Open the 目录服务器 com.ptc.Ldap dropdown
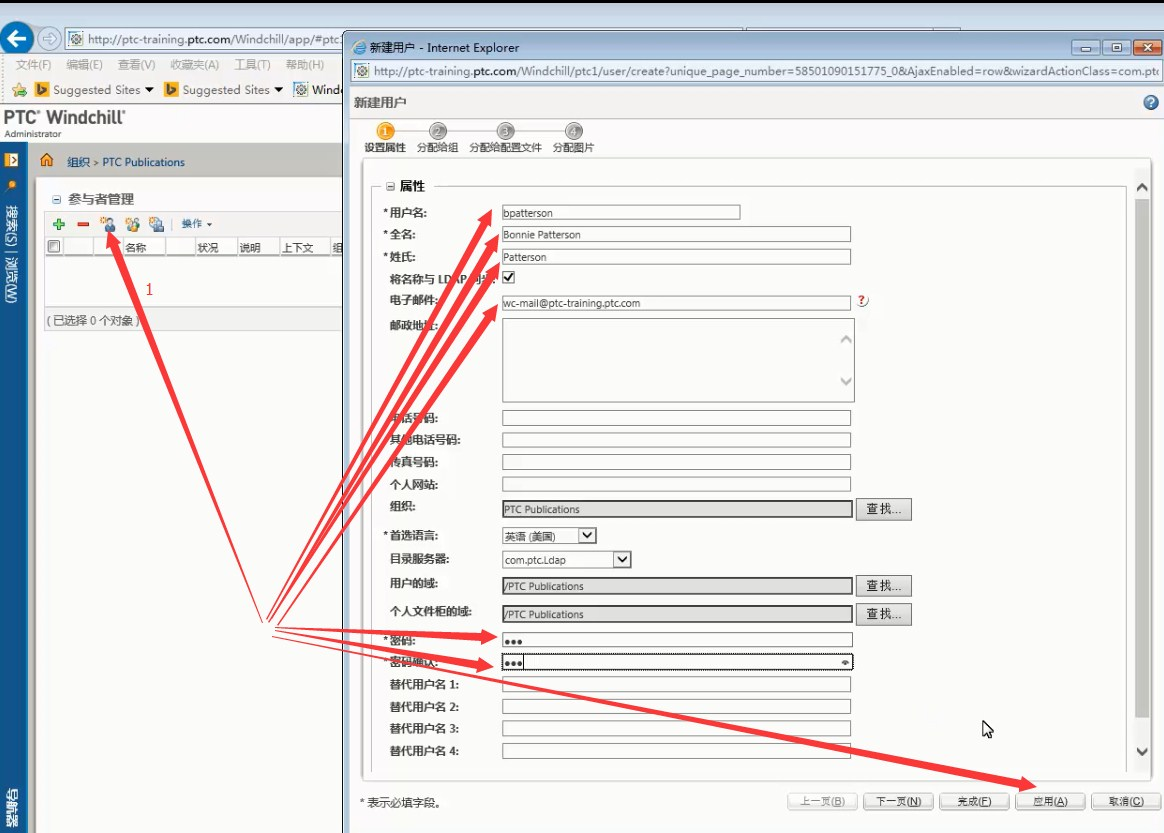This screenshot has width=1164, height=833. [x=622, y=559]
